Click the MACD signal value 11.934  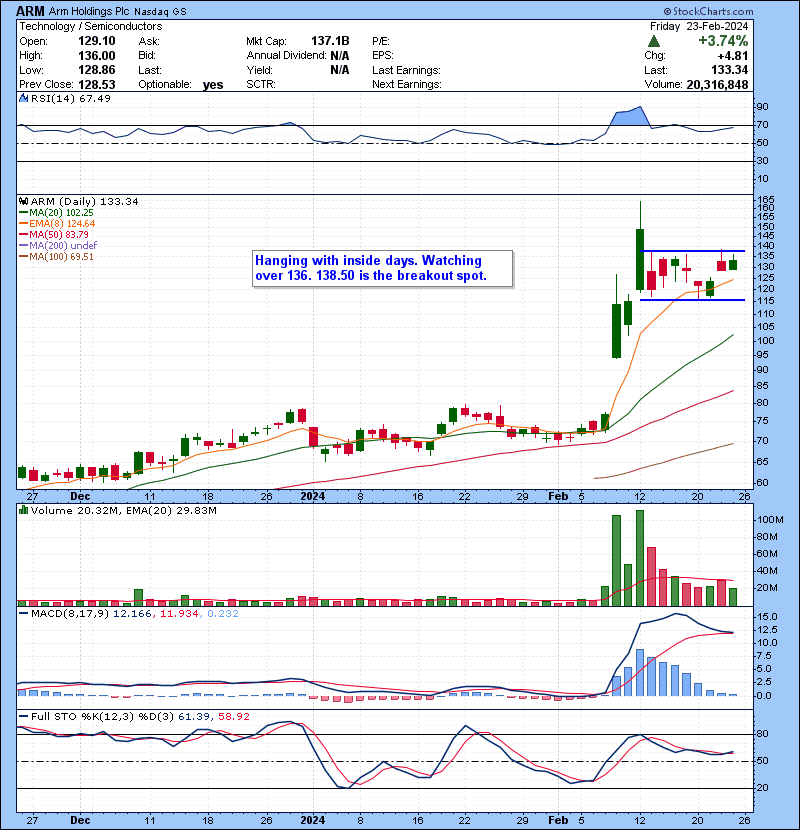coord(179,614)
